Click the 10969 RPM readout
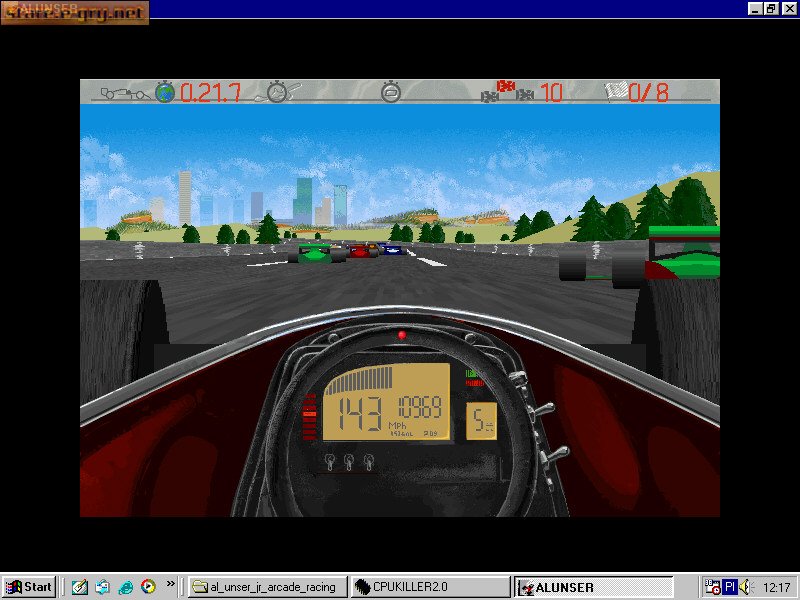Viewport: 800px width, 600px height. [419, 407]
